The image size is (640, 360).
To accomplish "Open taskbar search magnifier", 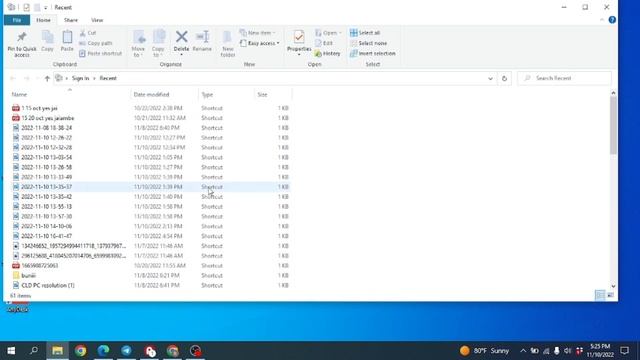I will click(x=34, y=351).
